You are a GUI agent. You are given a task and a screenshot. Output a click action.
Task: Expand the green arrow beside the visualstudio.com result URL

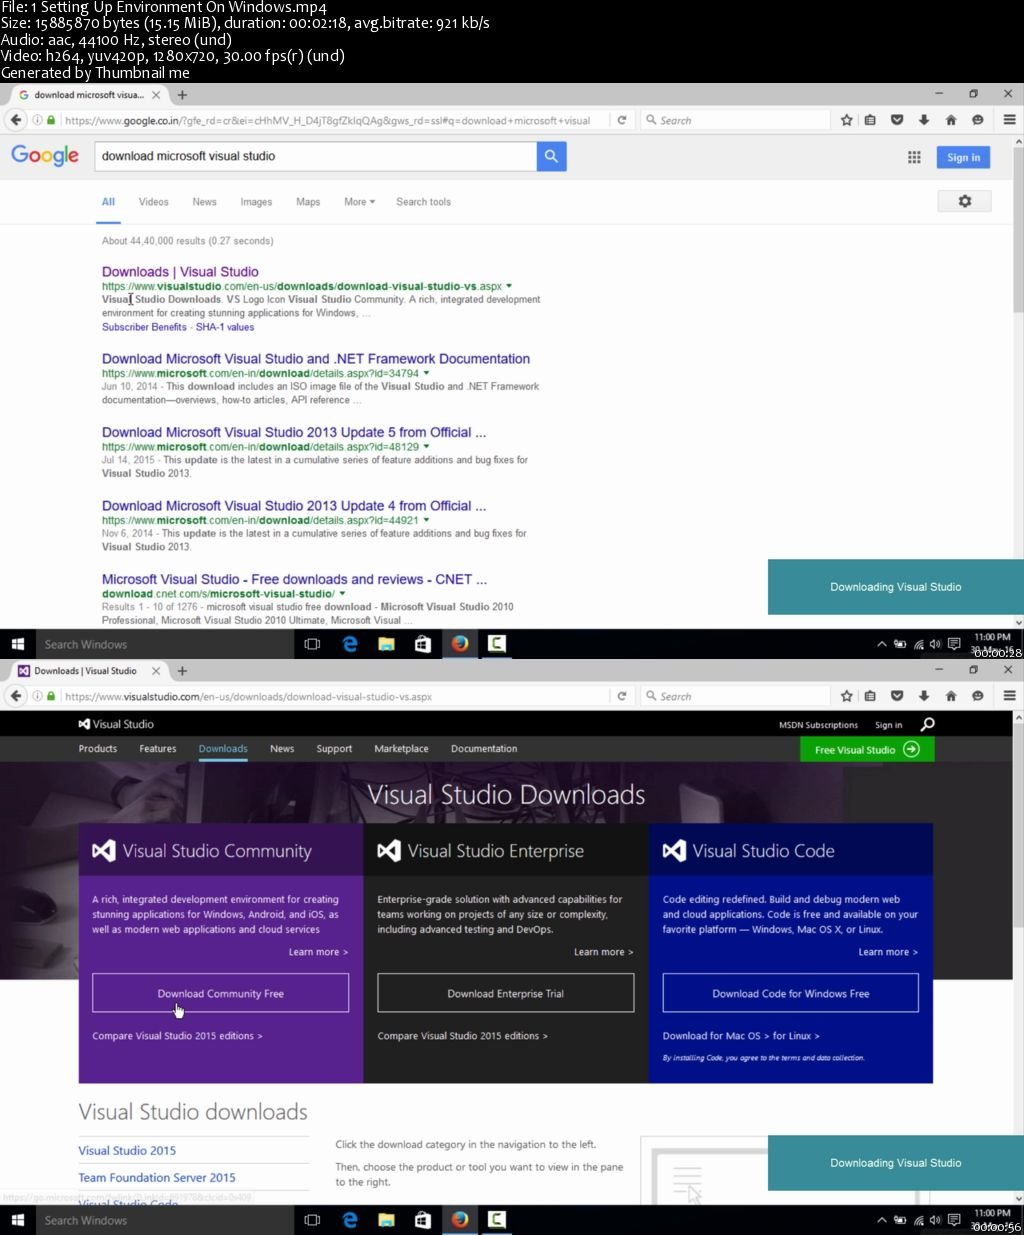click(509, 286)
